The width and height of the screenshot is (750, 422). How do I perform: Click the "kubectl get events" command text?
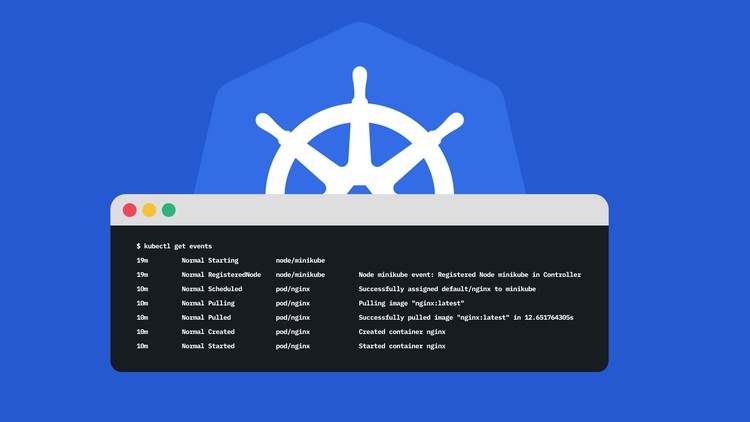point(178,246)
